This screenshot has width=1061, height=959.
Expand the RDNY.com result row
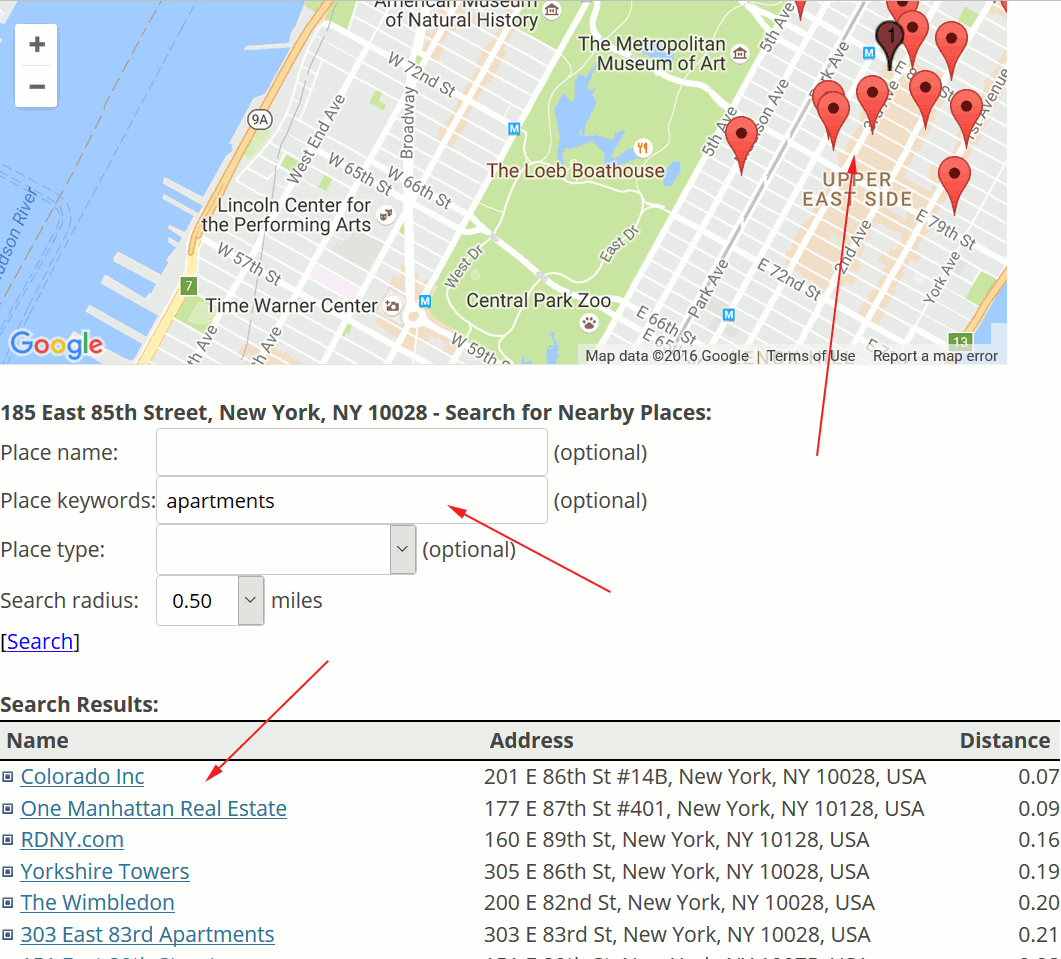[x=7, y=840]
